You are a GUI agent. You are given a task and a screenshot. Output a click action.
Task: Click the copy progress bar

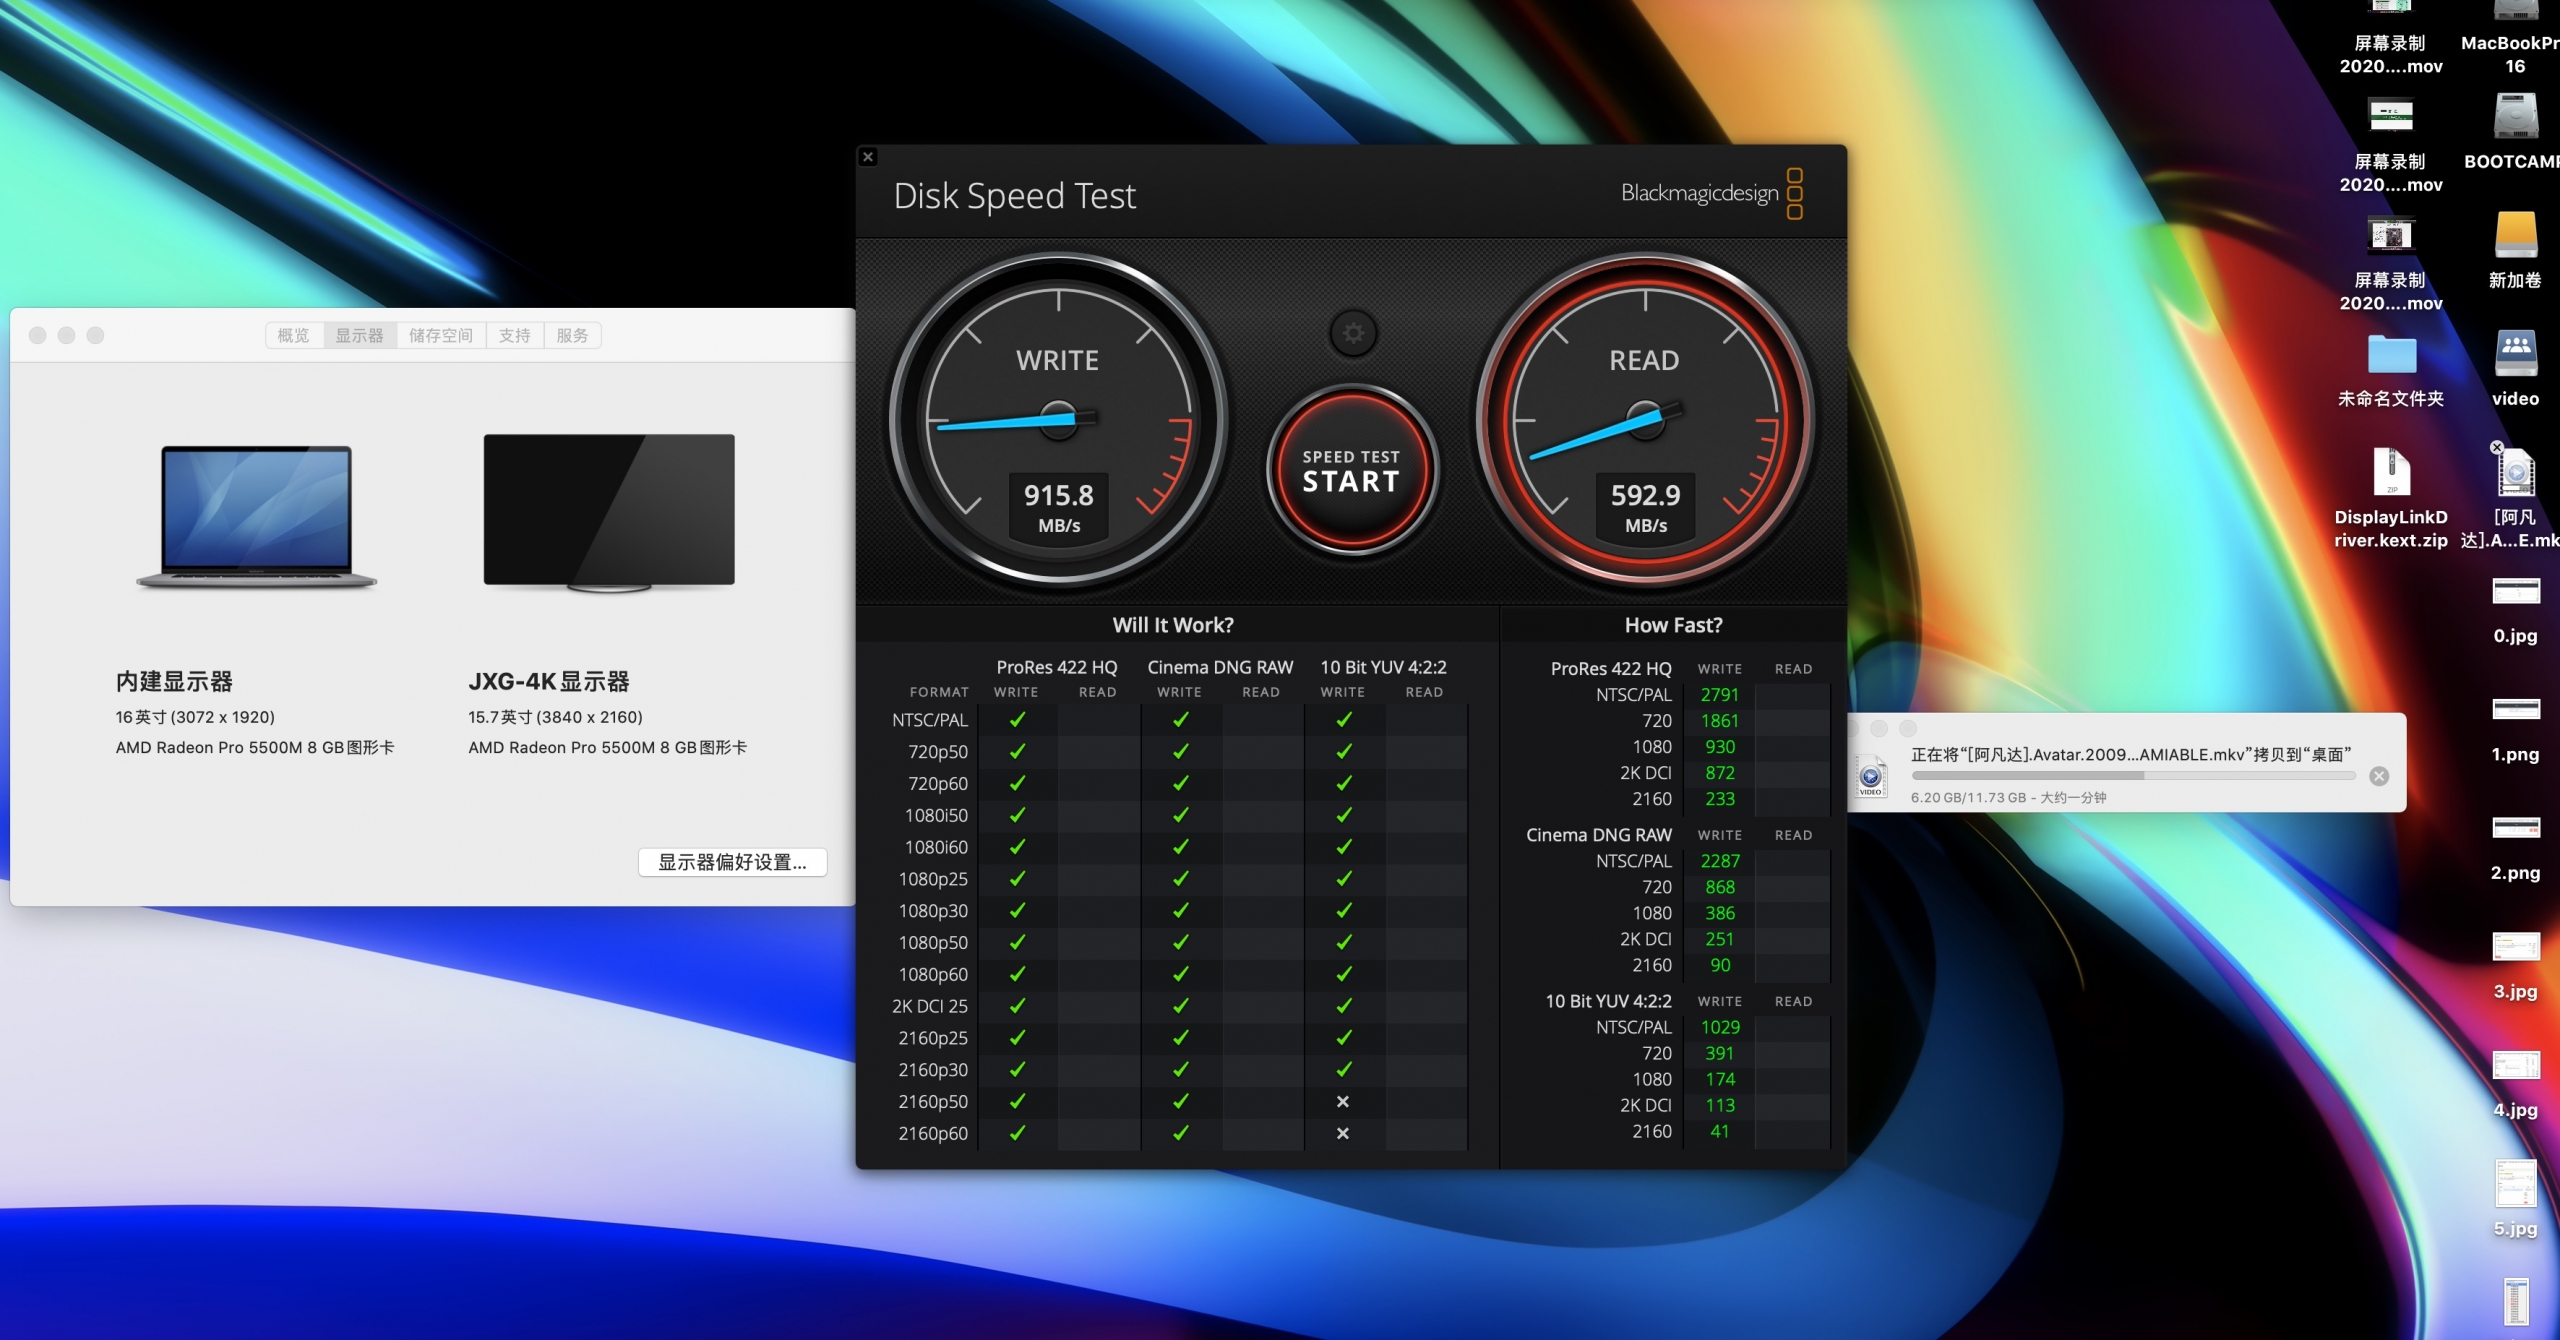coord(2134,775)
